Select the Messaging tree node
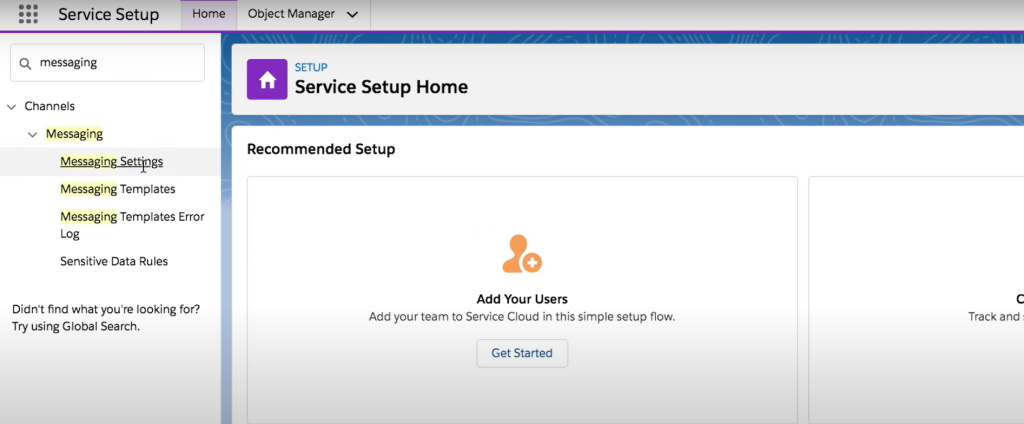 74,134
